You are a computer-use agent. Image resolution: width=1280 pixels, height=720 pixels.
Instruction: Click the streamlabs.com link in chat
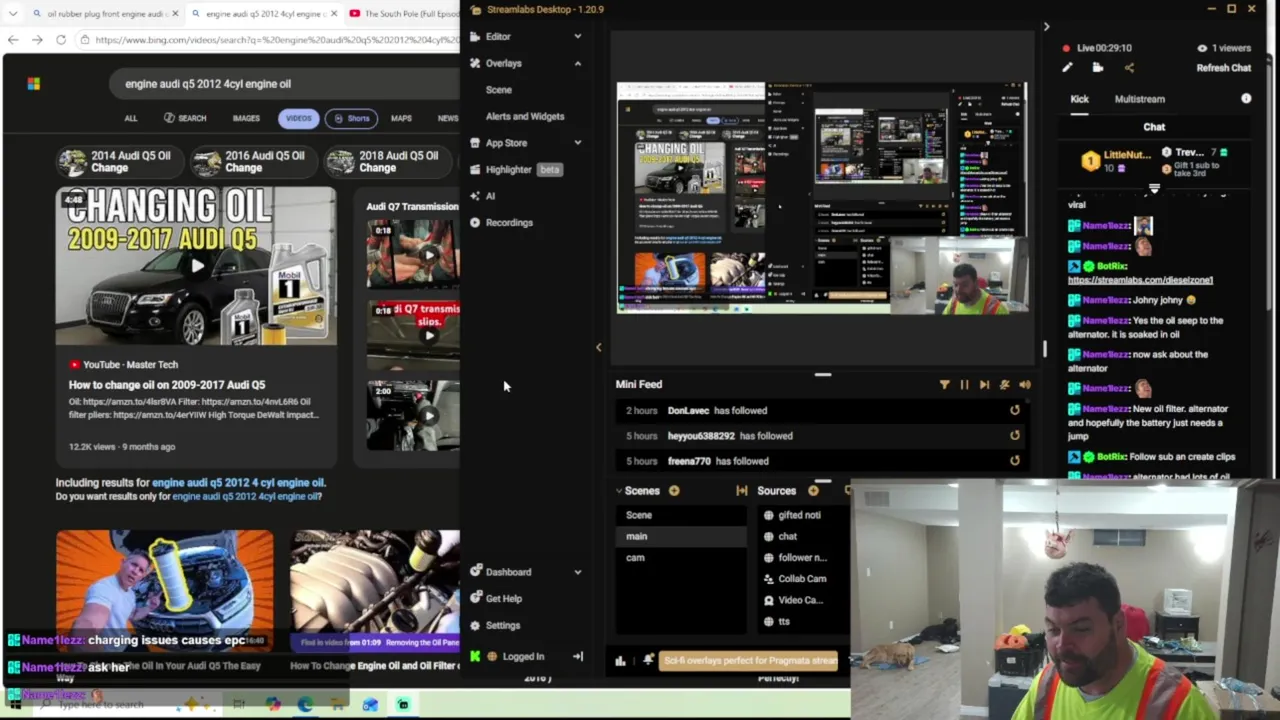[x=1140, y=280]
